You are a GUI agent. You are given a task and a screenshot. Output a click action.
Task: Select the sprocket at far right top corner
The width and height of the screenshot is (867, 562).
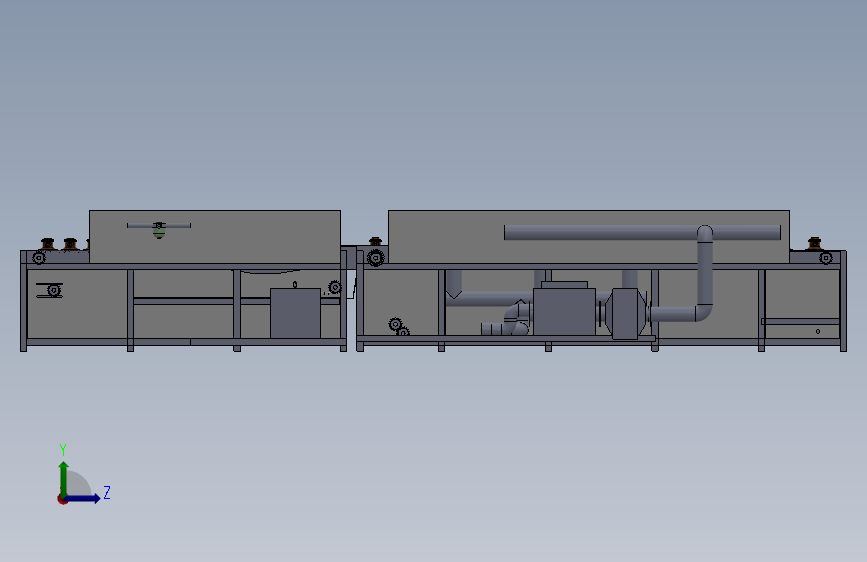pos(826,258)
